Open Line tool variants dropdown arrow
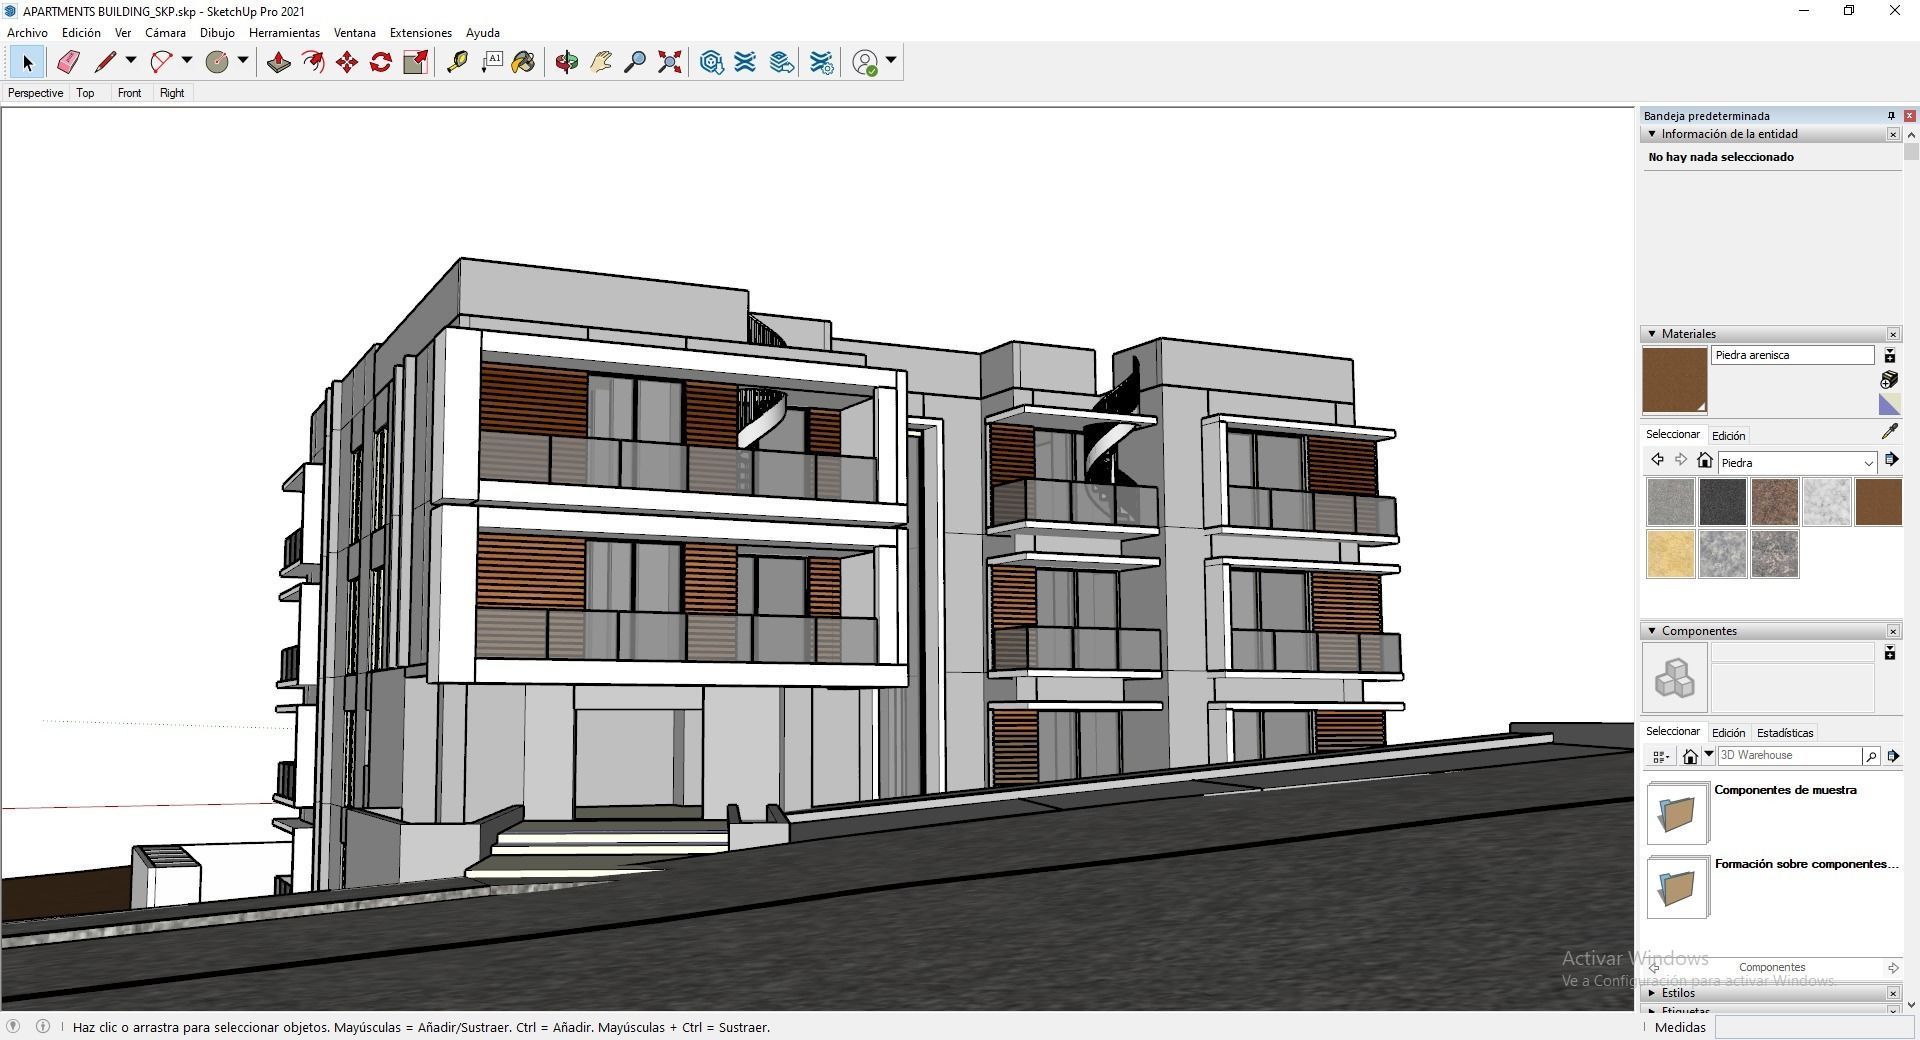 (x=130, y=61)
